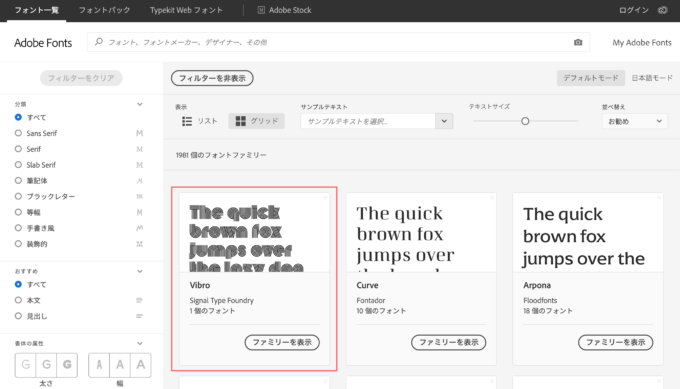Choose the heaviest weight G icon
680x389 pixels.
[67, 365]
